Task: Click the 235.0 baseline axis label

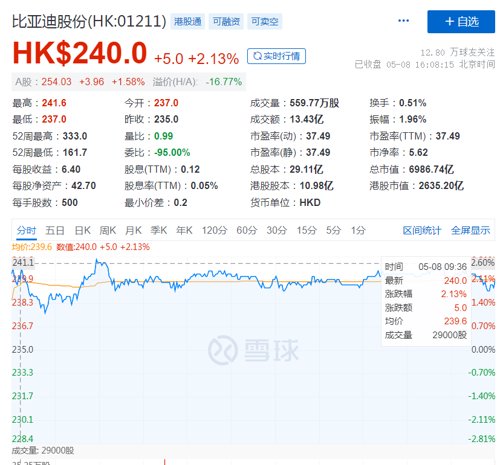Action: (x=23, y=350)
